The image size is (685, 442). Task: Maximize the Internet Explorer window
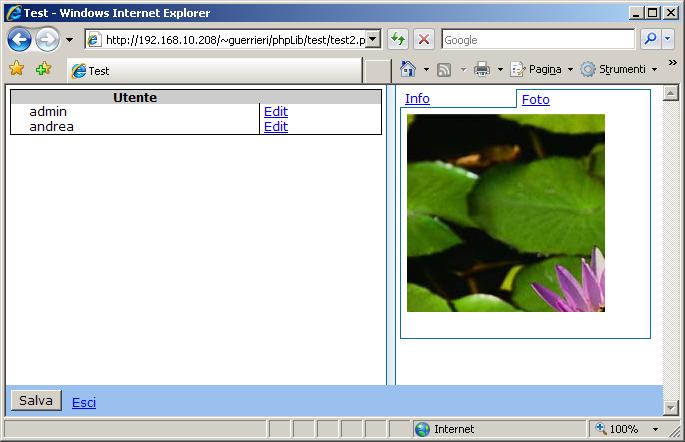652,13
